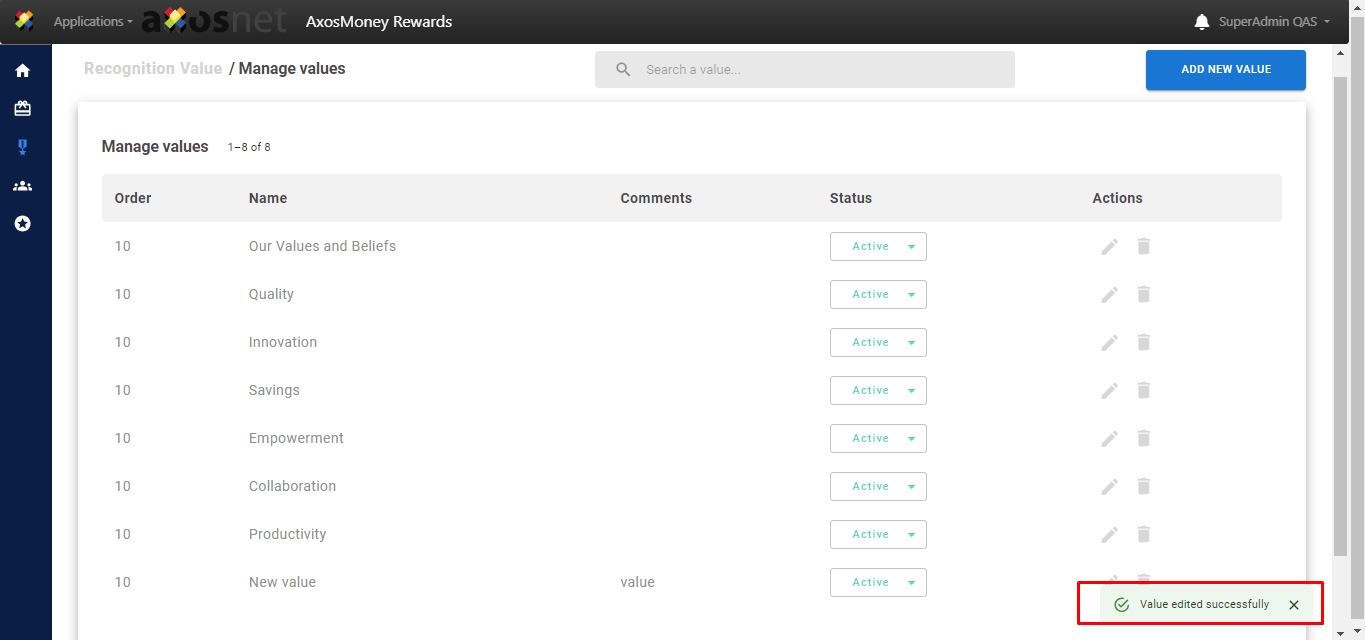Image resolution: width=1365 pixels, height=640 pixels.
Task: Edit the Quality value with pencil icon
Action: click(1109, 295)
